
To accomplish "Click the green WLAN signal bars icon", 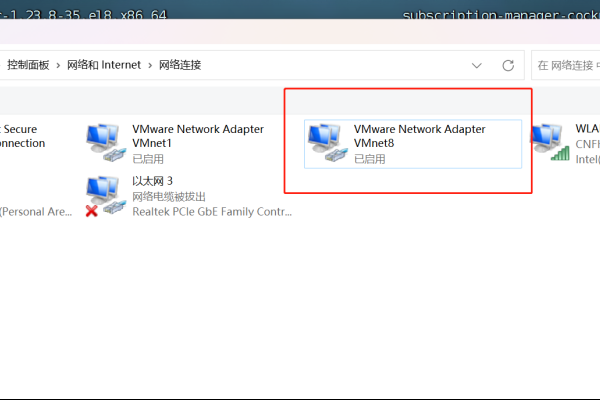I will click(561, 153).
